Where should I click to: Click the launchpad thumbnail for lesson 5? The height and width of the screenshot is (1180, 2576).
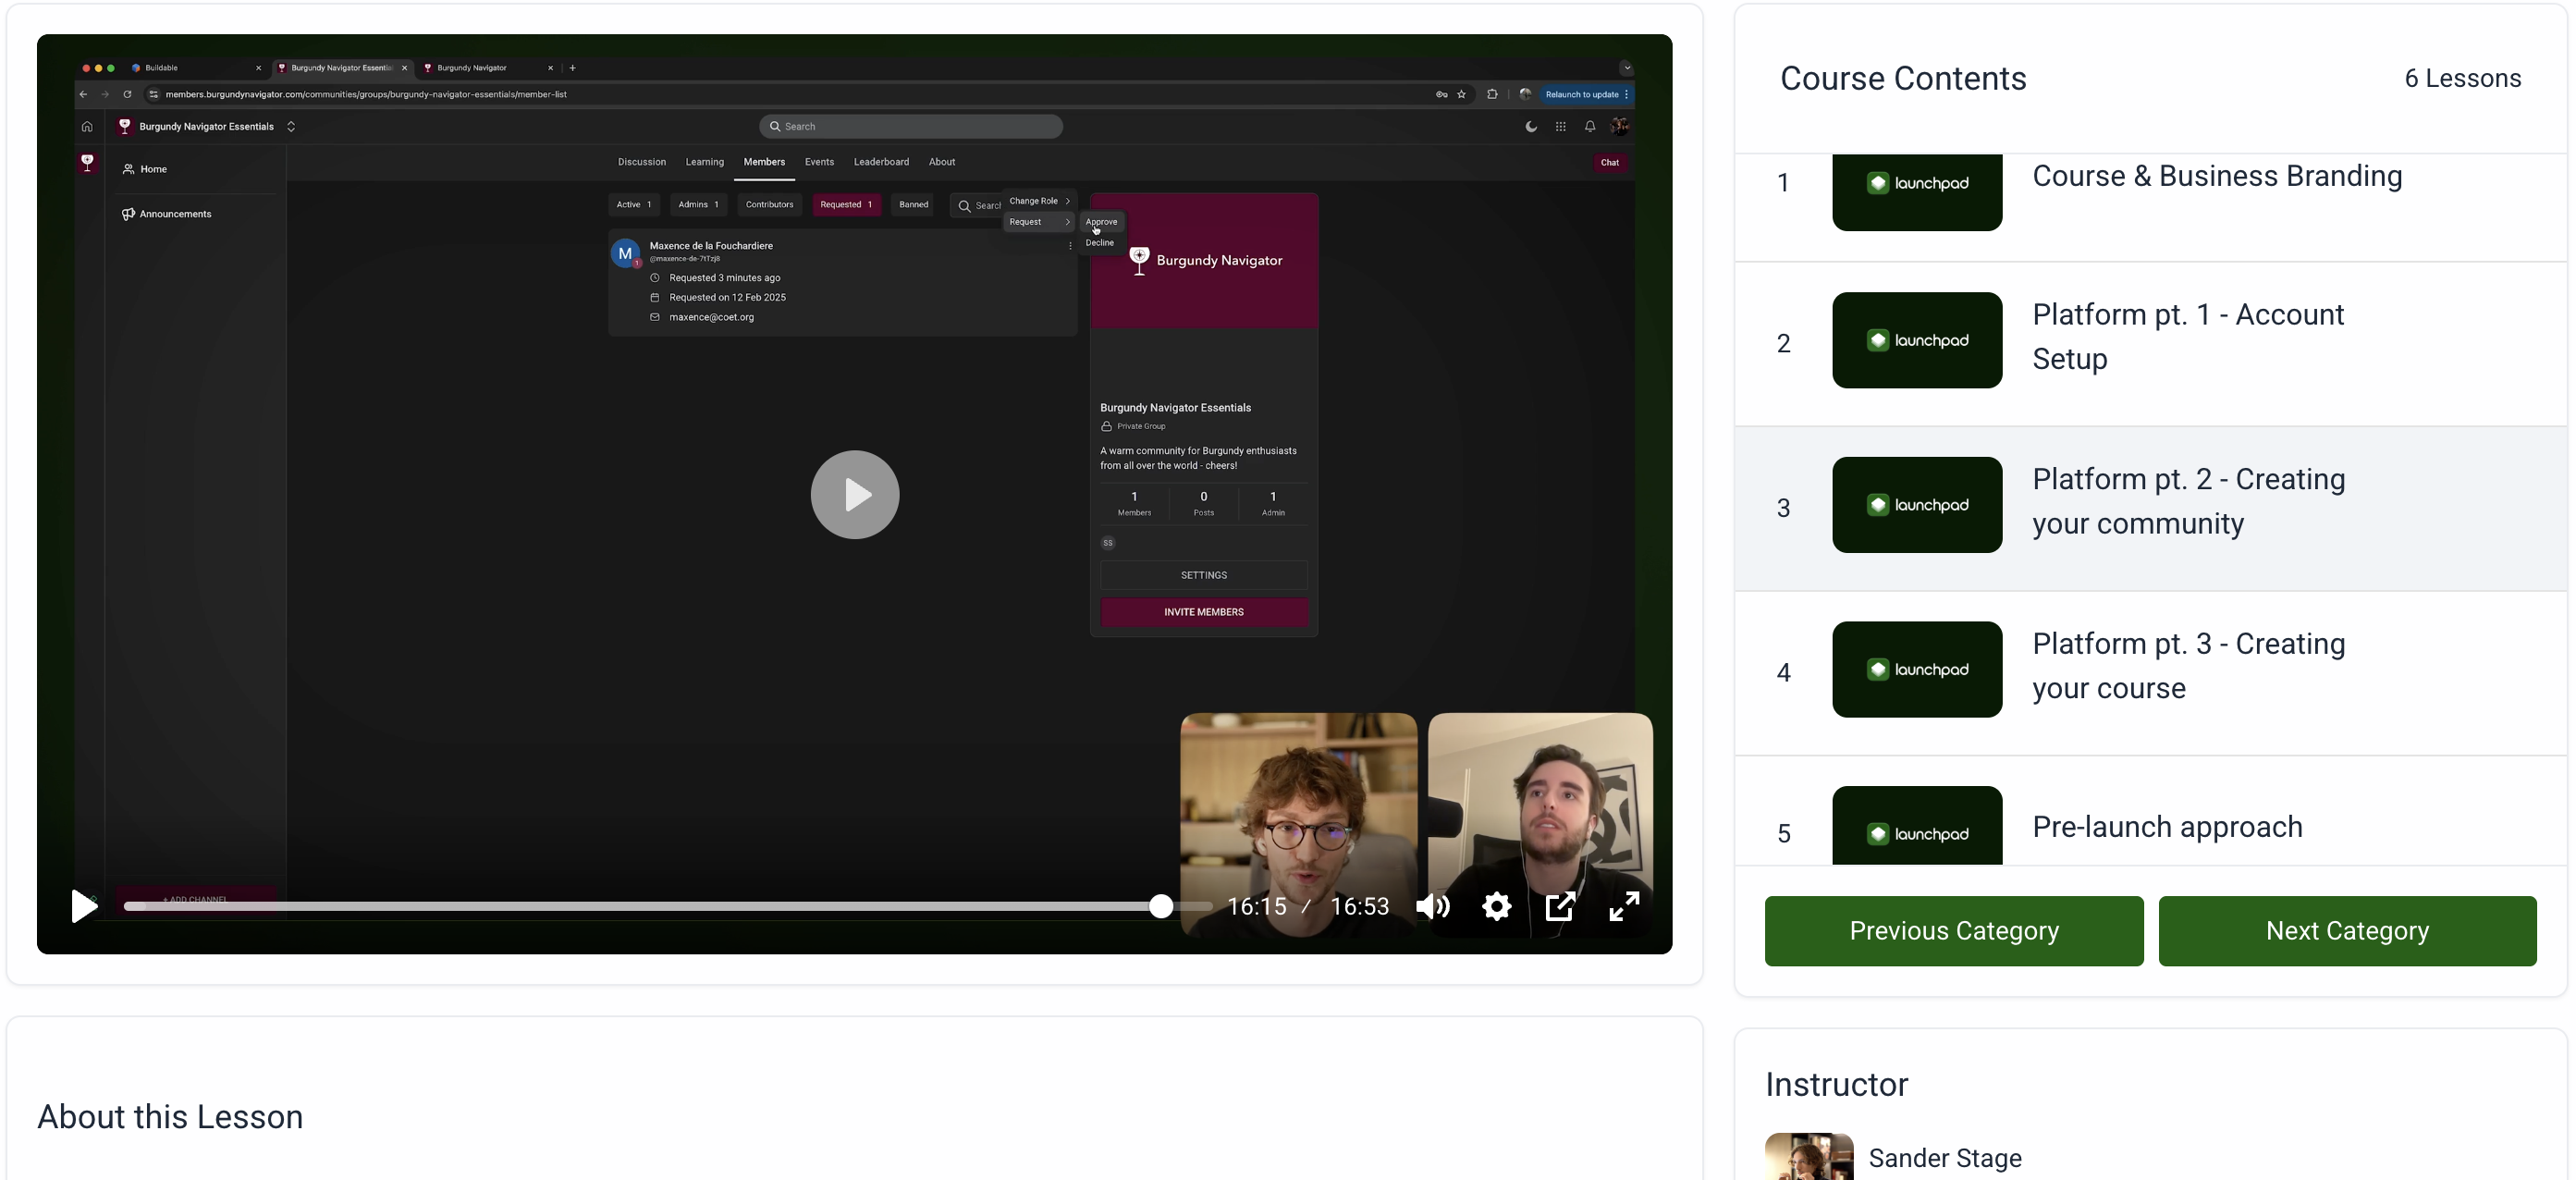coord(1917,826)
